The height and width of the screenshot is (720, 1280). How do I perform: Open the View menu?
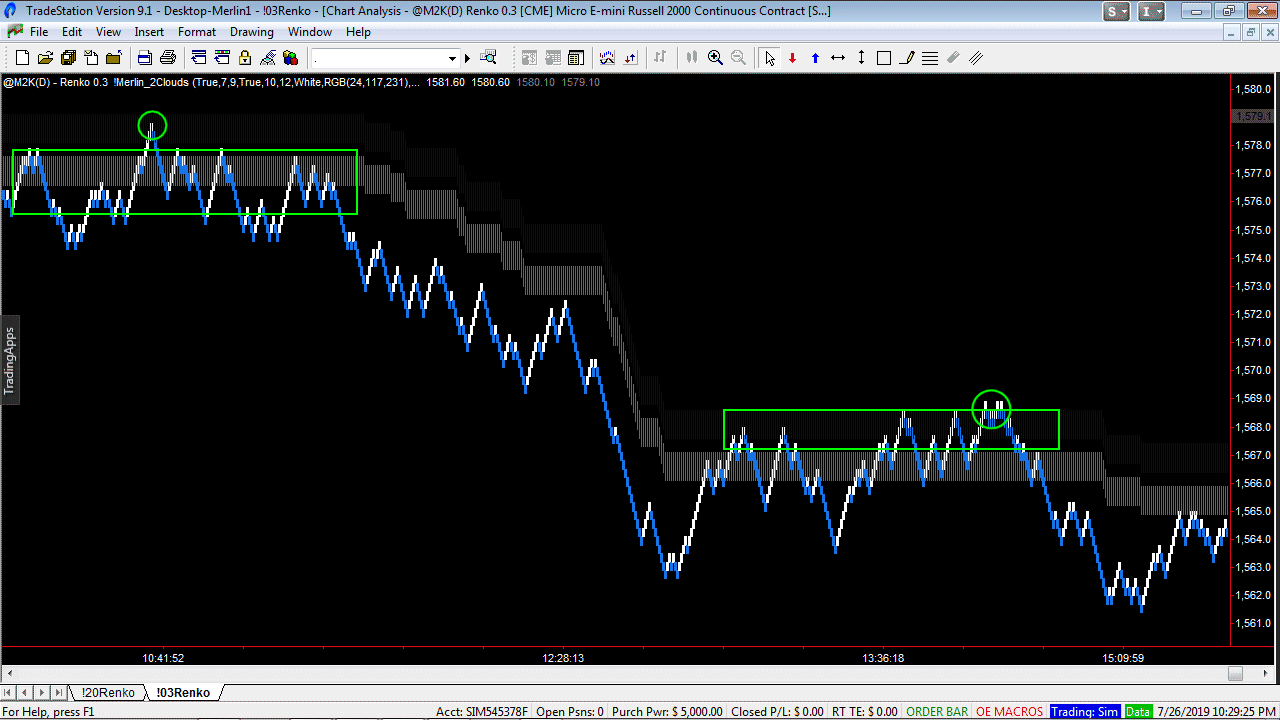tap(108, 32)
